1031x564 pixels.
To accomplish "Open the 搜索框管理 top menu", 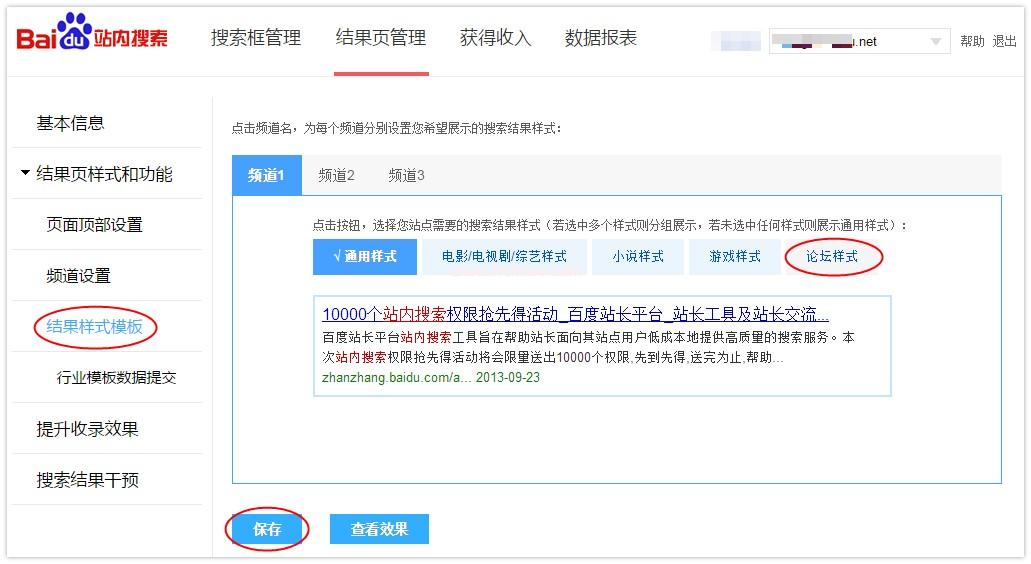I will coord(256,38).
